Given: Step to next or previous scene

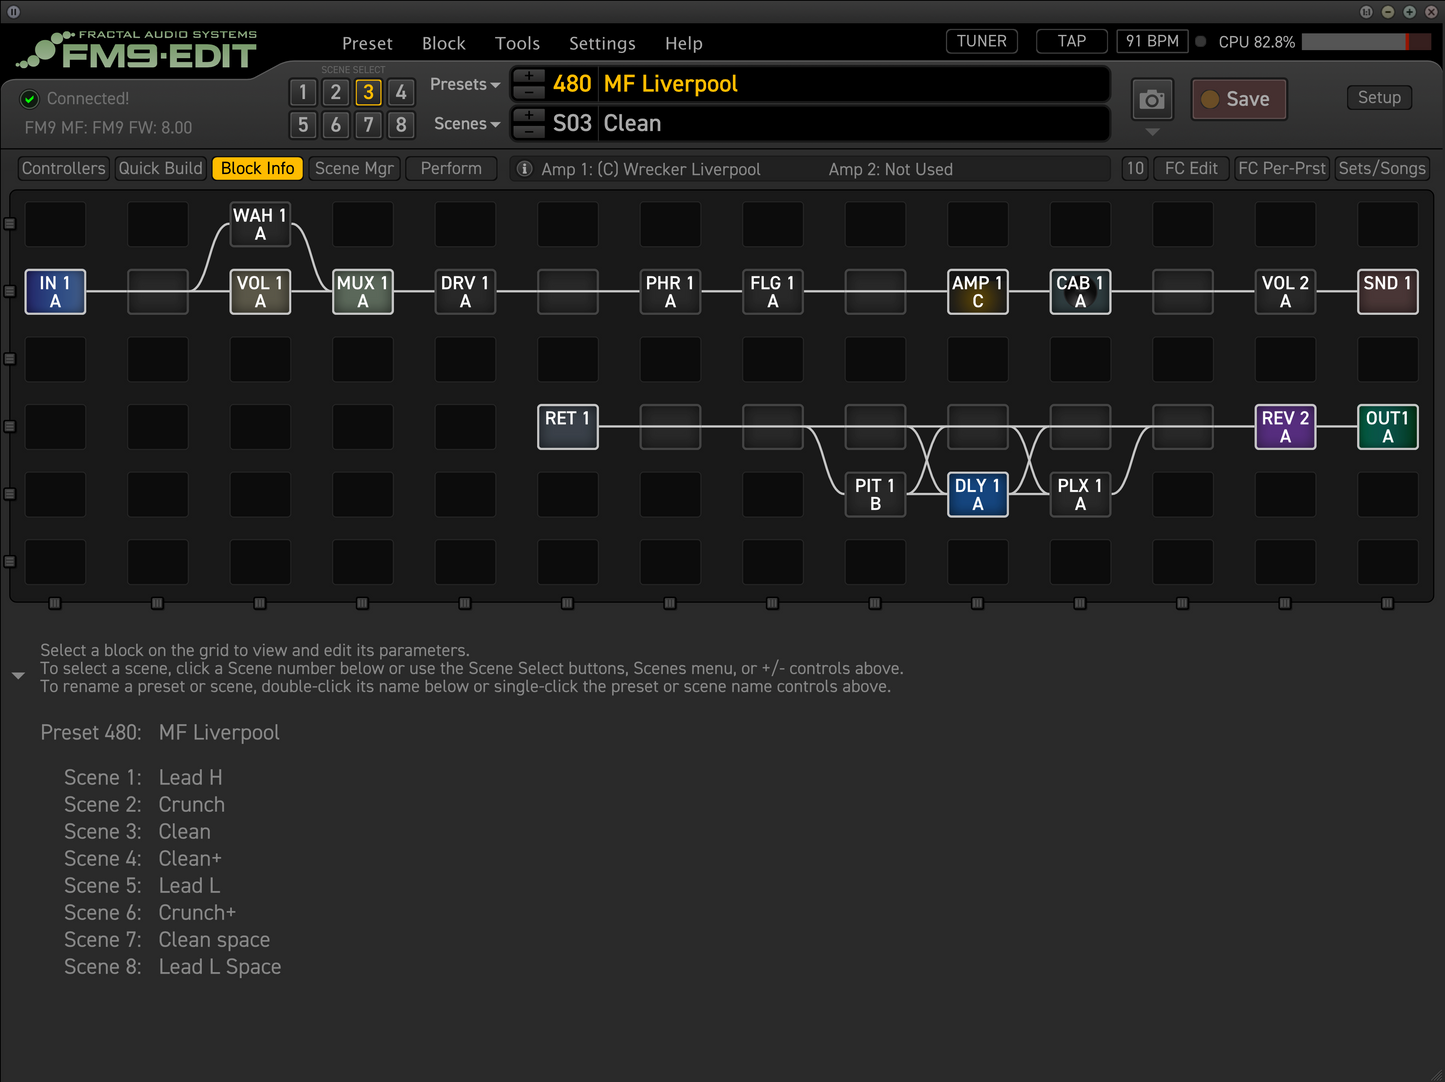Looking at the screenshot, I should pos(529,124).
